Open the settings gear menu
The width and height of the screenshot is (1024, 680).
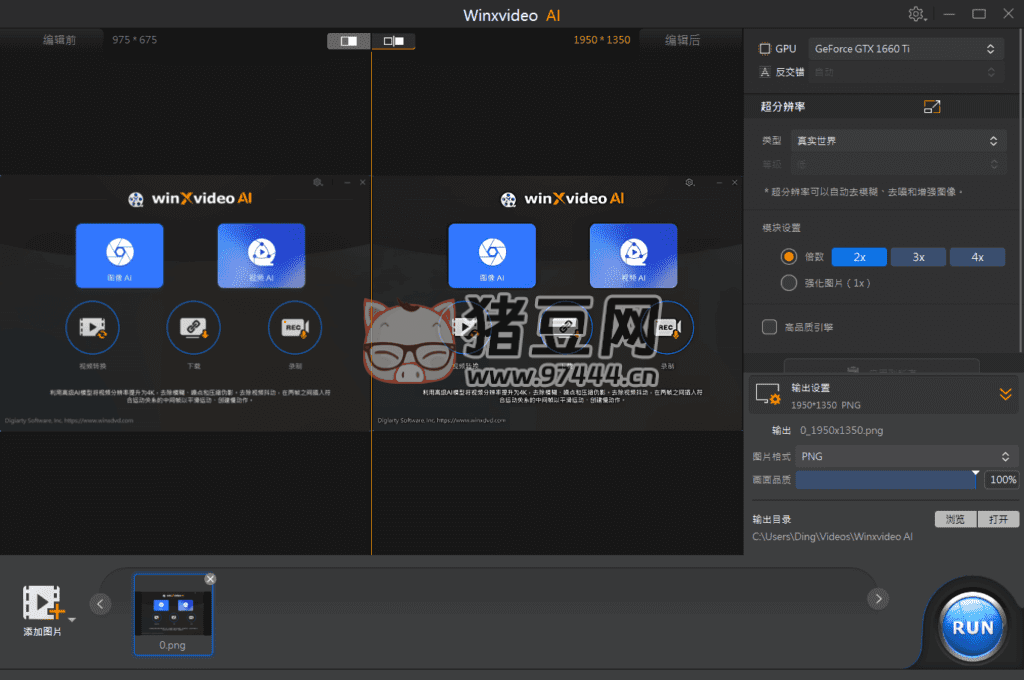[x=915, y=14]
